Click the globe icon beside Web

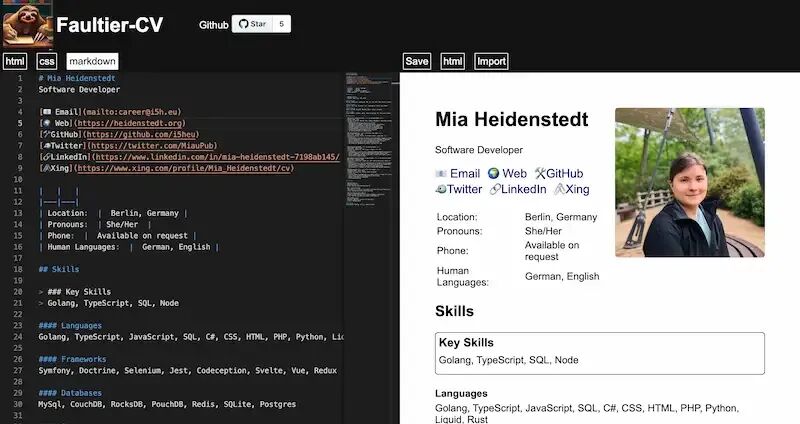click(x=493, y=174)
